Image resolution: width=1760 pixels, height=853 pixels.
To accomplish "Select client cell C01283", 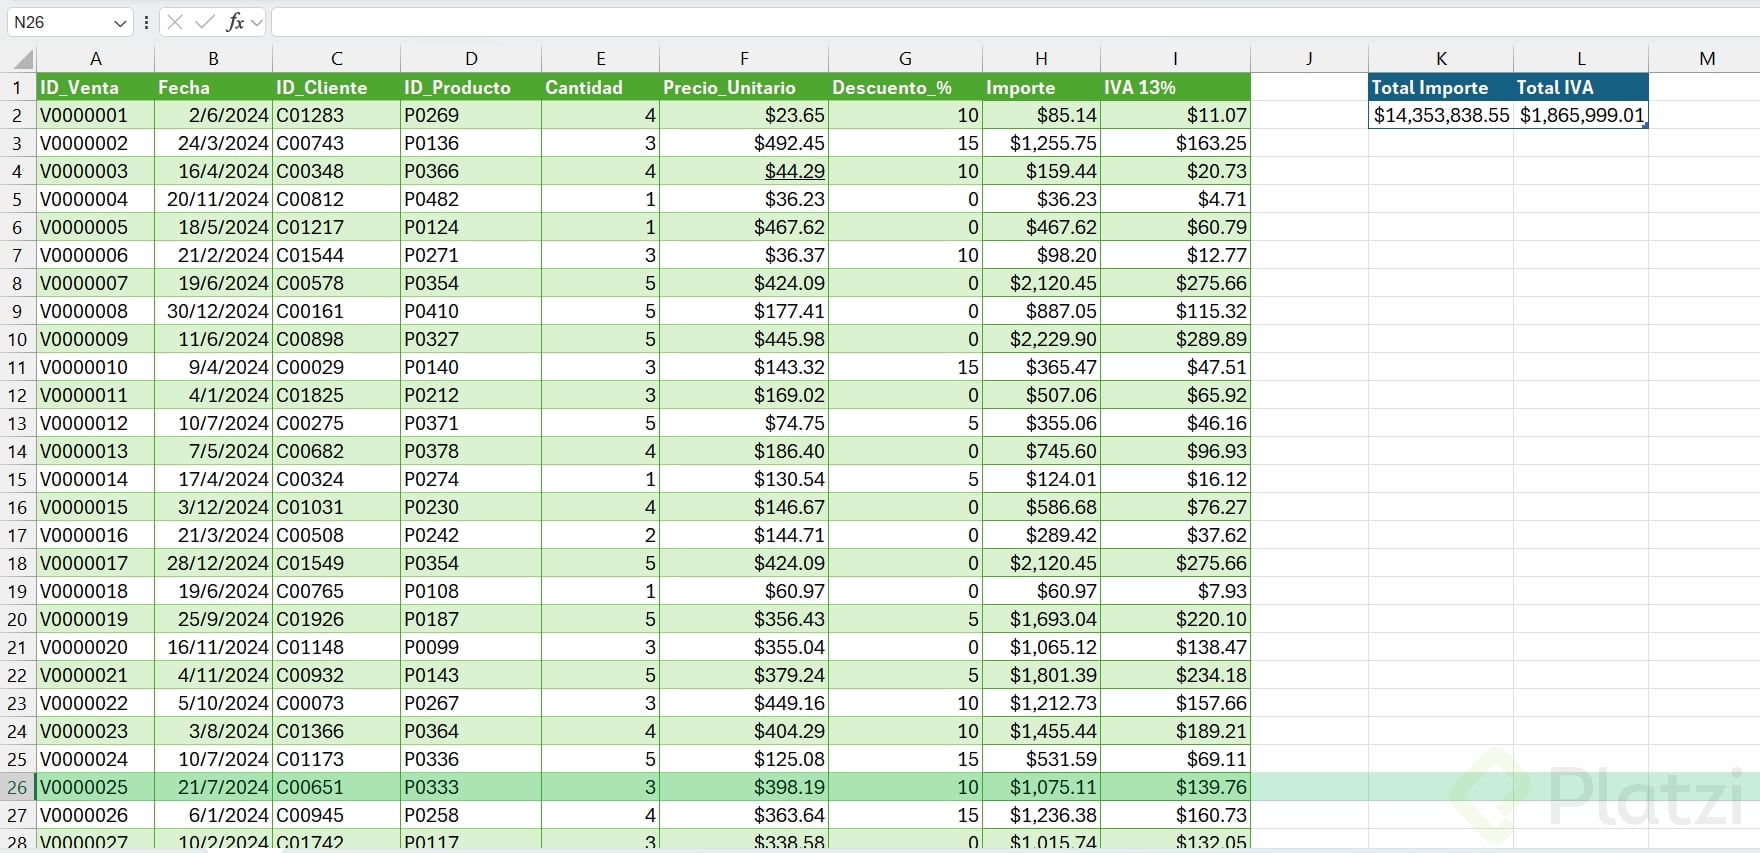I will (337, 116).
